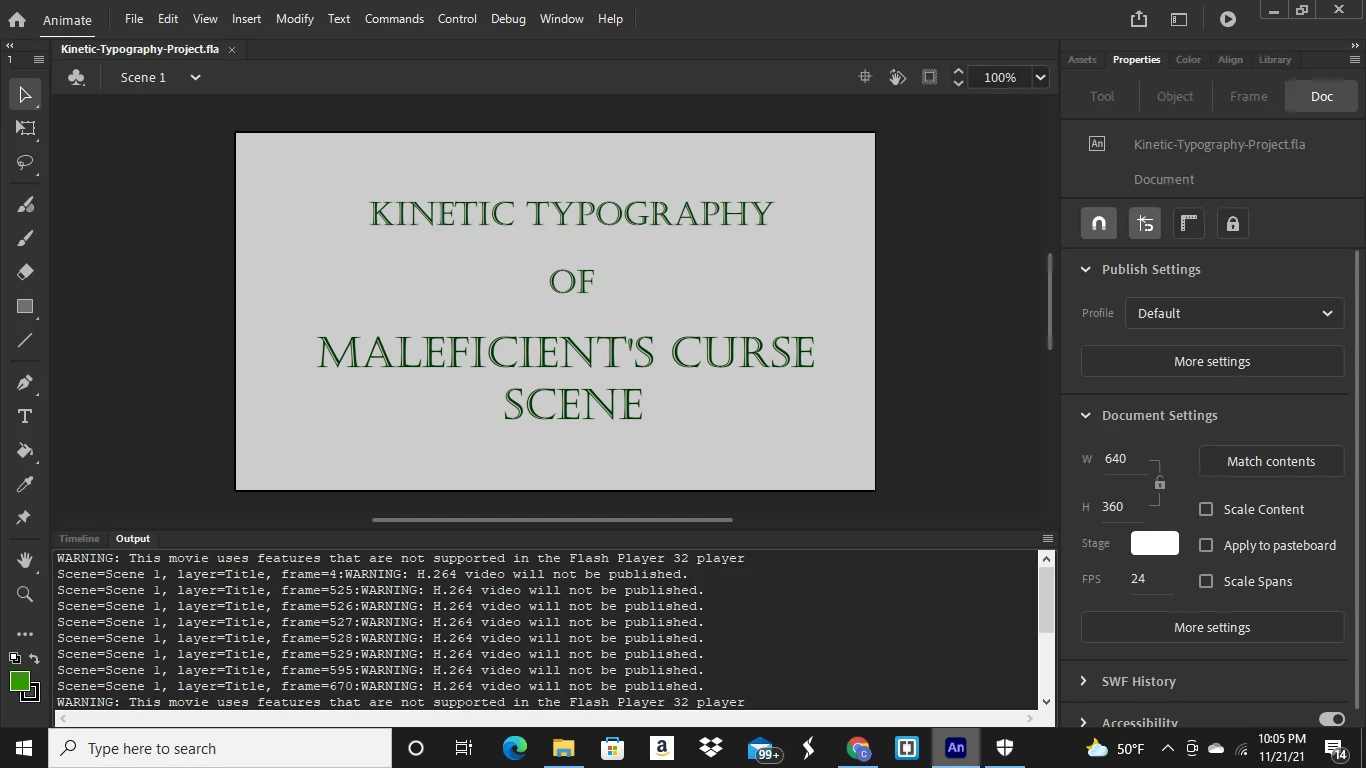Switch to the Timeline tab
Image resolution: width=1366 pixels, height=768 pixels.
tap(79, 538)
